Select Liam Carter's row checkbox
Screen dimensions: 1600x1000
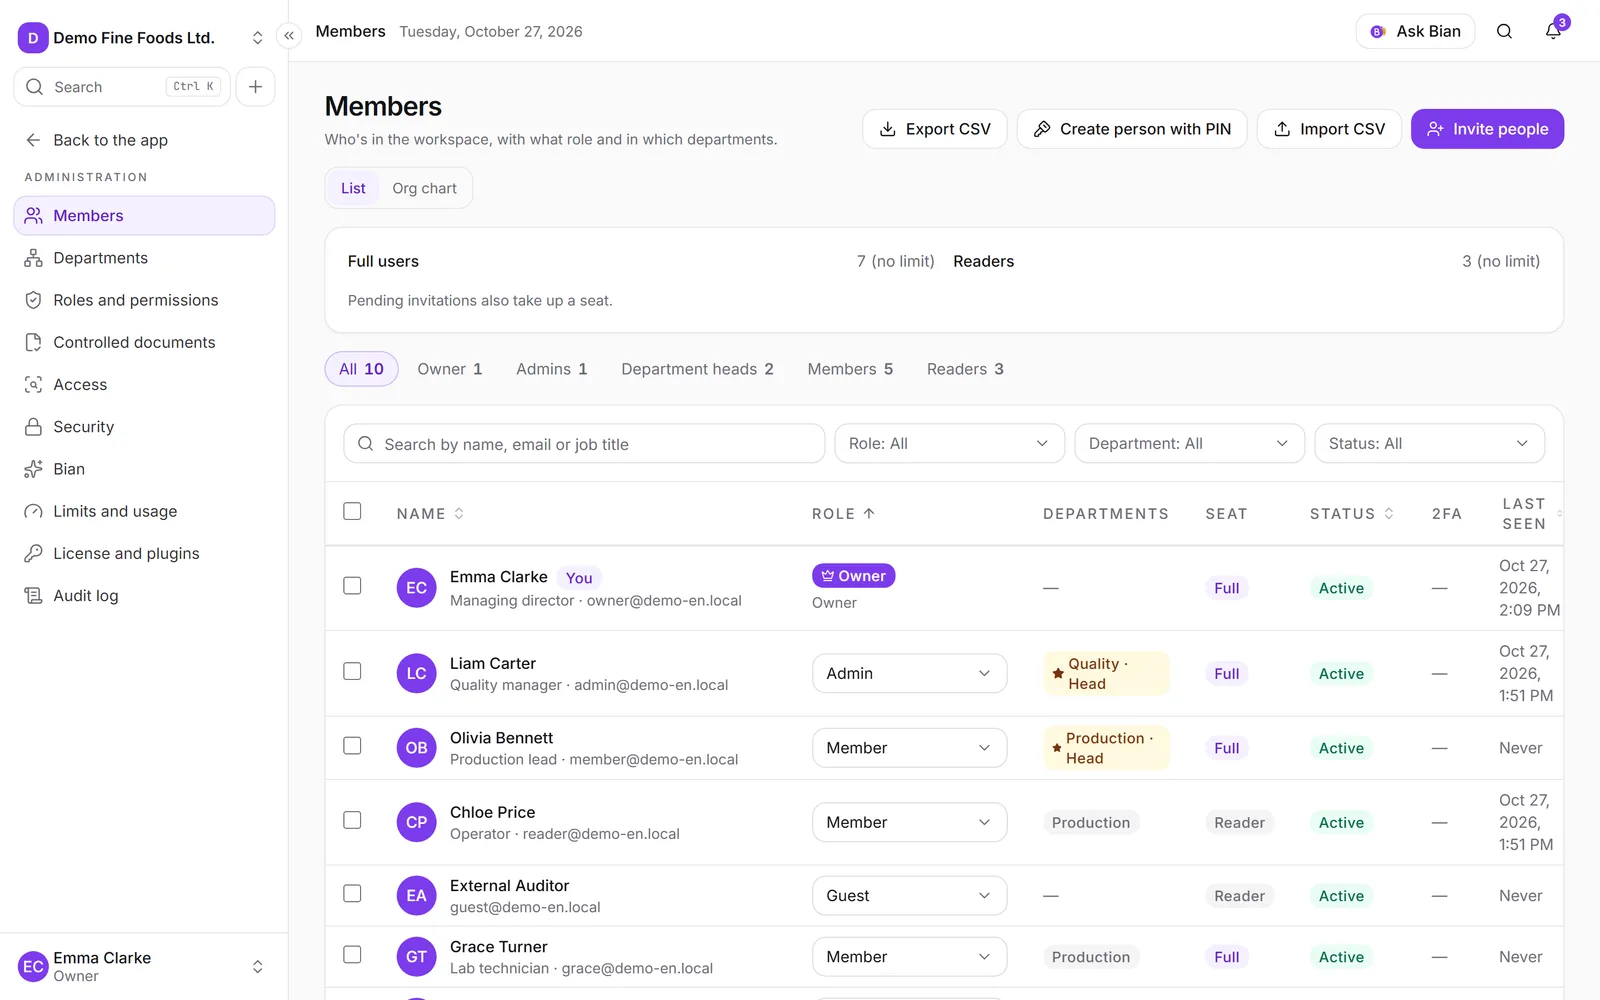pyautogui.click(x=352, y=671)
